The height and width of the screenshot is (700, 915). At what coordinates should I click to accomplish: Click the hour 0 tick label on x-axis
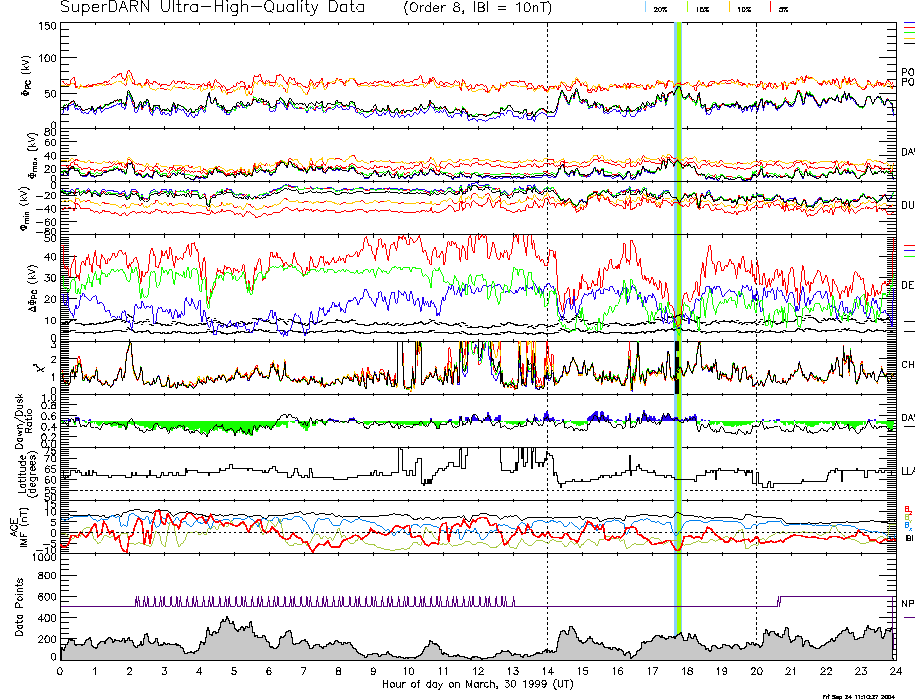click(x=61, y=672)
